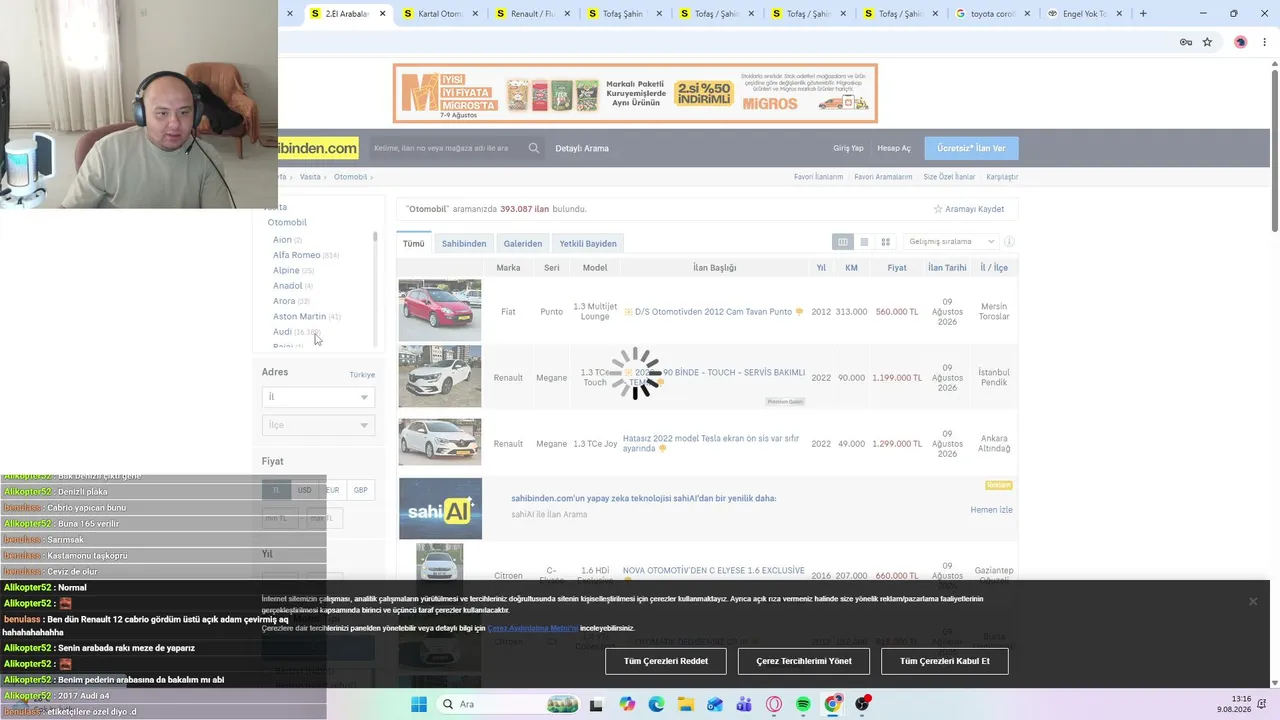Switch to the Engel Yok browser tab
This screenshot has height=720, width=1280.
coord(1084,14)
